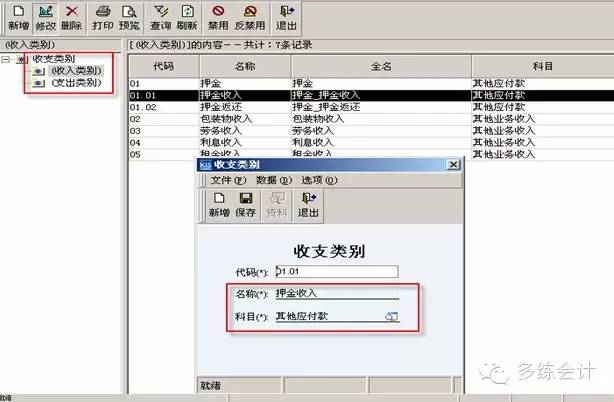The width and height of the screenshot is (614, 402).
Task: Click 退出 in the main toolbar
Action: (286, 18)
